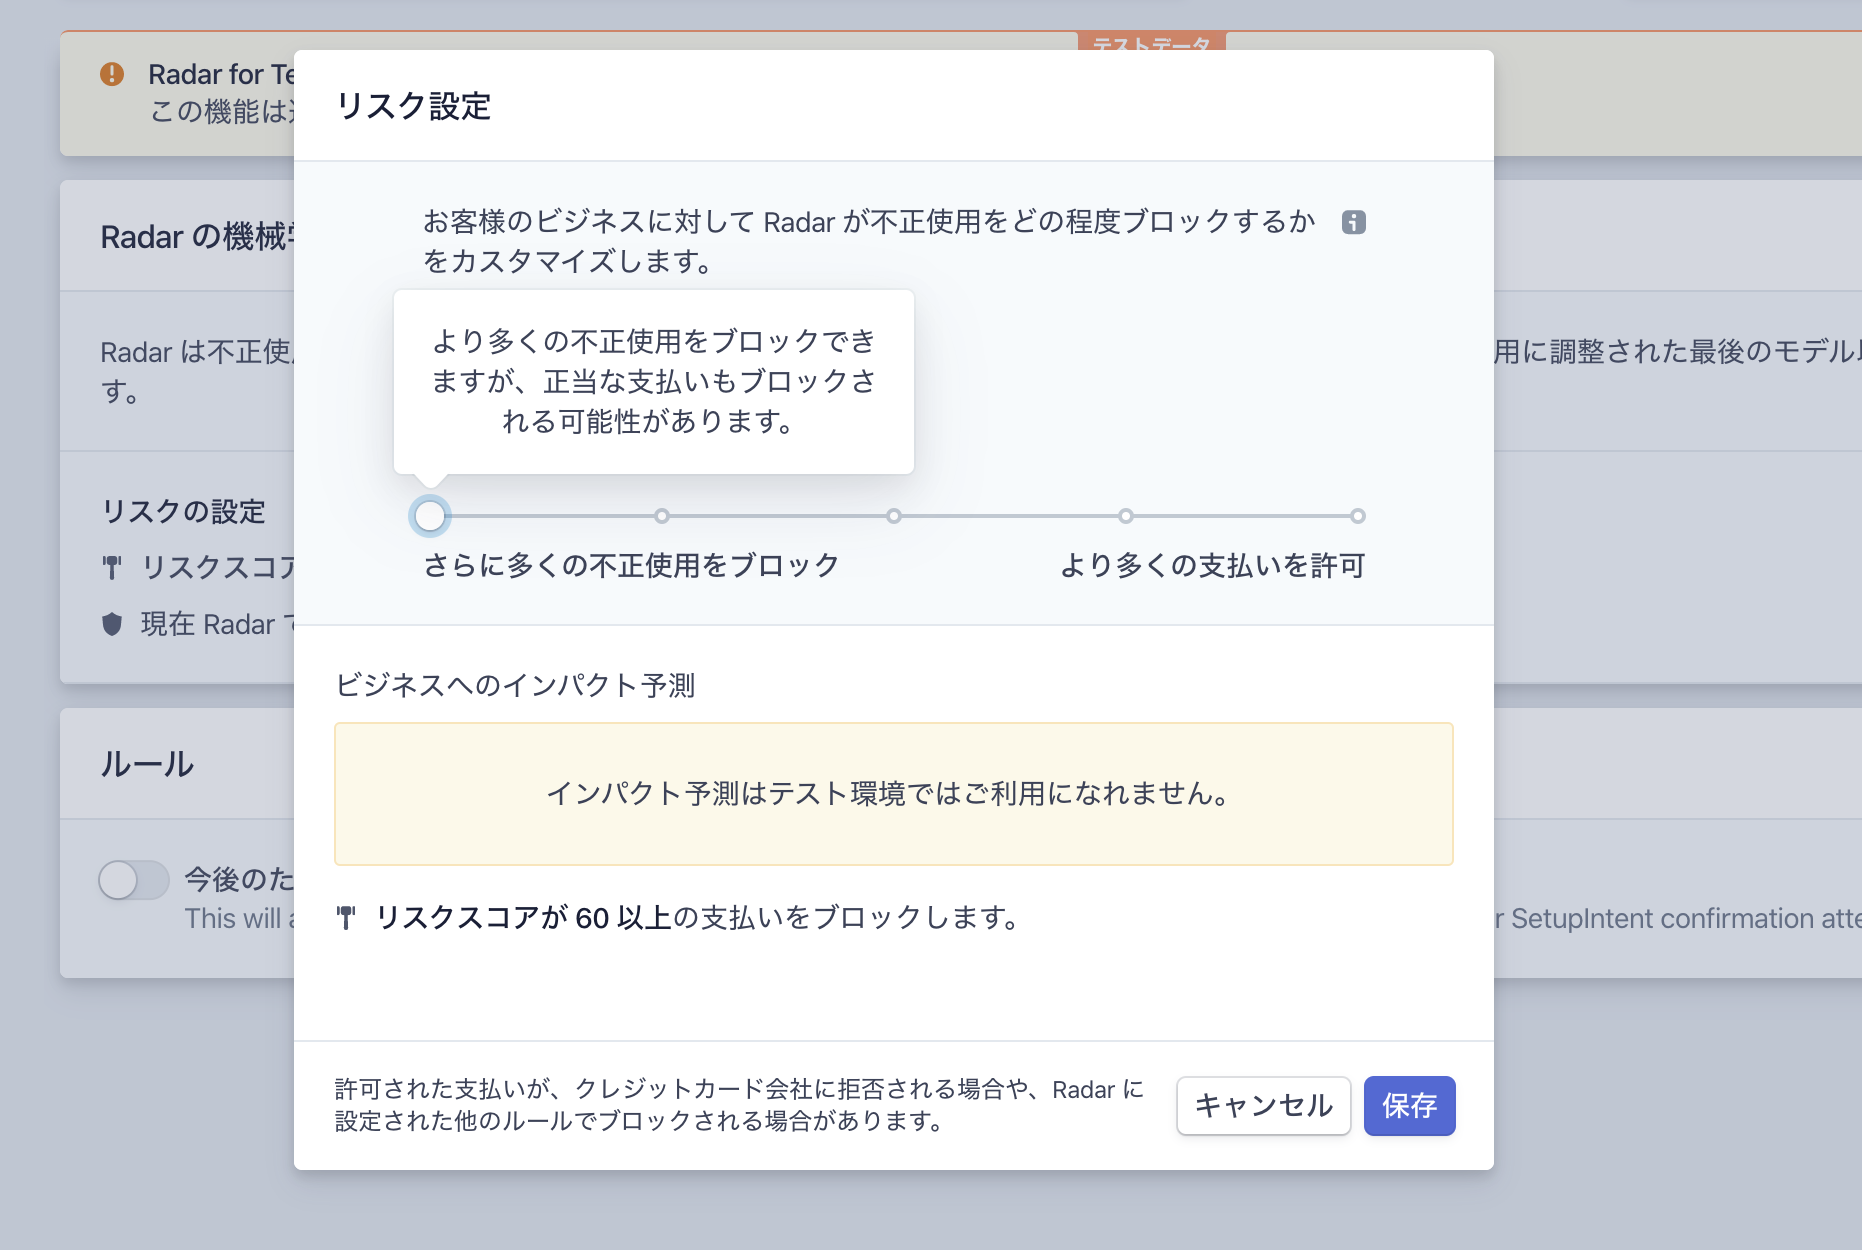Click the shield icon beside 現在 Radar
Screen dimensions: 1862x1250
point(112,624)
